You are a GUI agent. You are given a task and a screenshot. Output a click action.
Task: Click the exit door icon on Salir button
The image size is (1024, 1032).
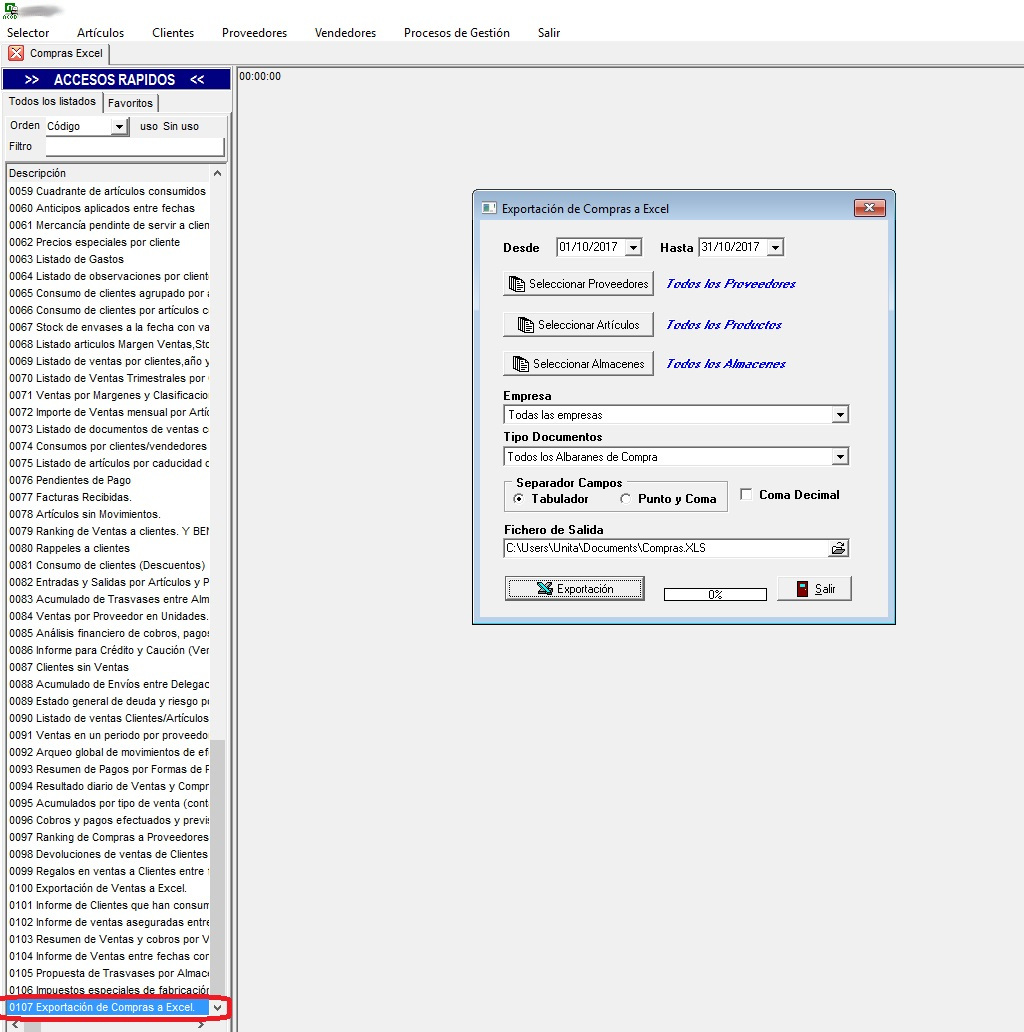pos(802,589)
